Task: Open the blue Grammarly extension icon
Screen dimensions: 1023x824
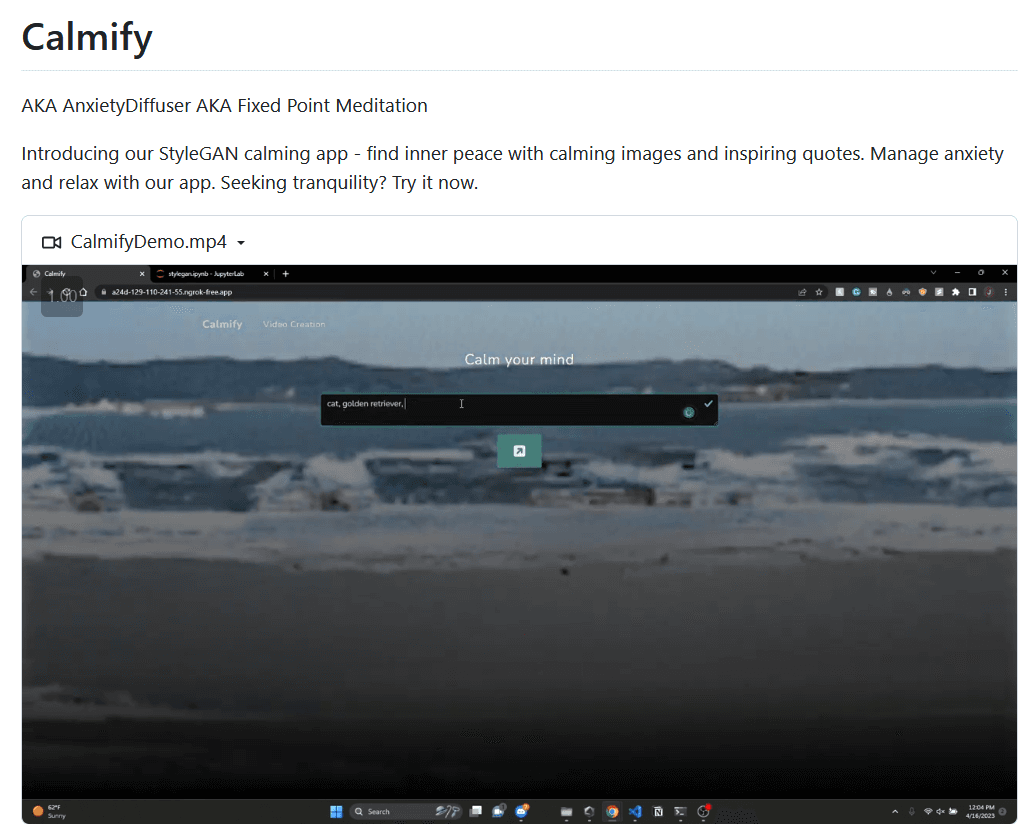Action: point(856,291)
